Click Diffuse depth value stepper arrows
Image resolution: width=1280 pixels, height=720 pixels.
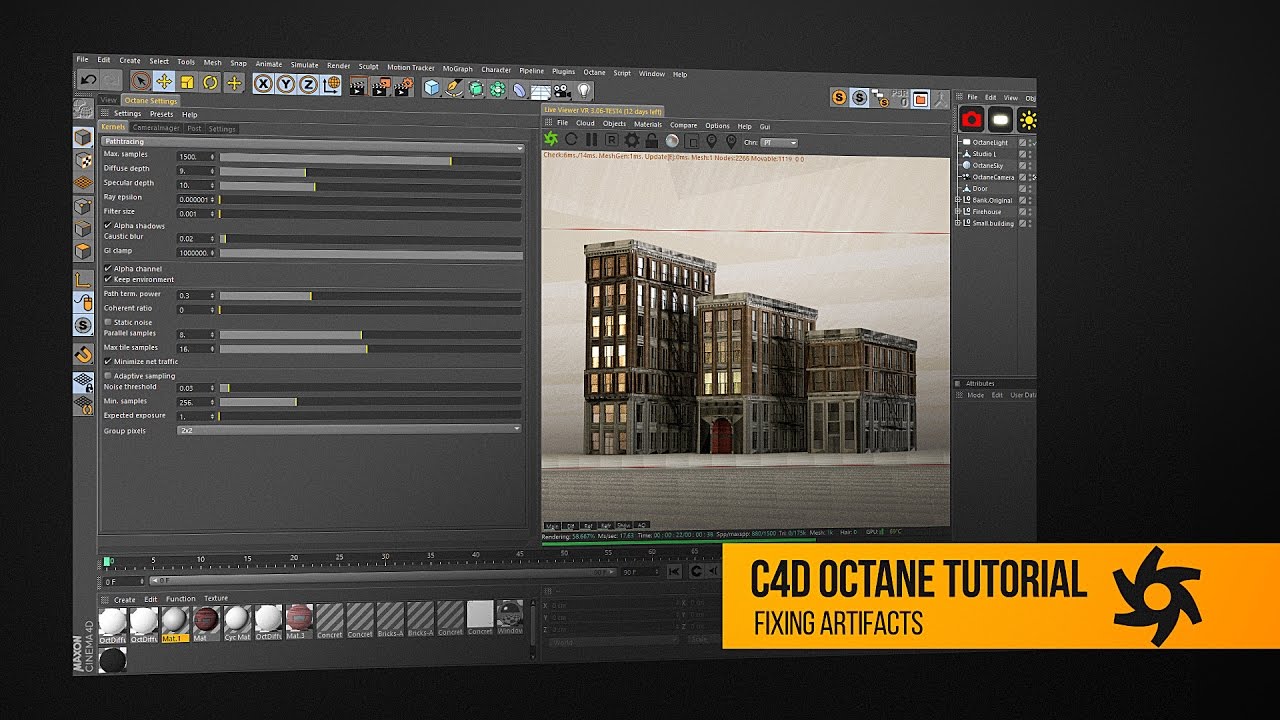click(212, 171)
